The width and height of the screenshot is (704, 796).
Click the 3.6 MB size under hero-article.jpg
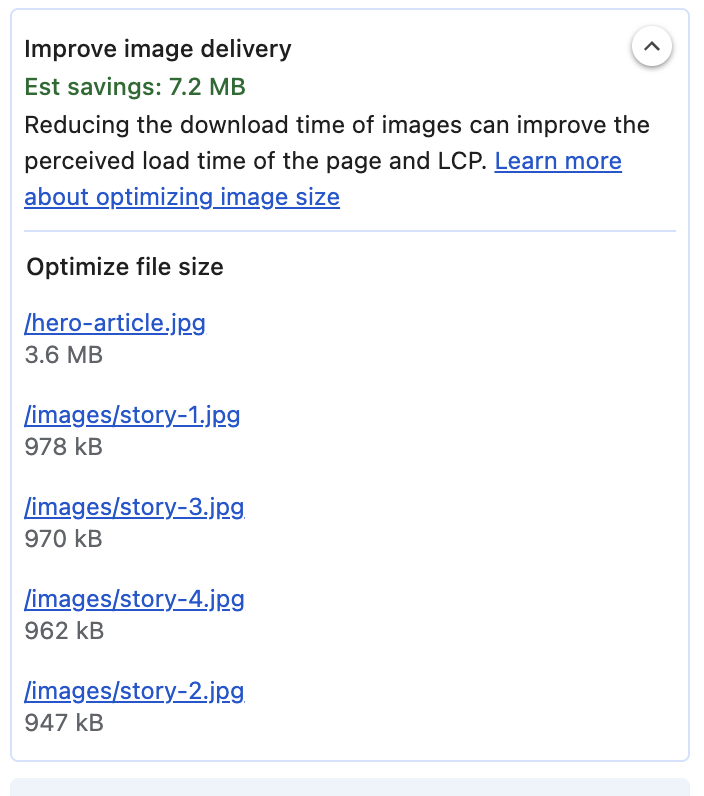63,355
